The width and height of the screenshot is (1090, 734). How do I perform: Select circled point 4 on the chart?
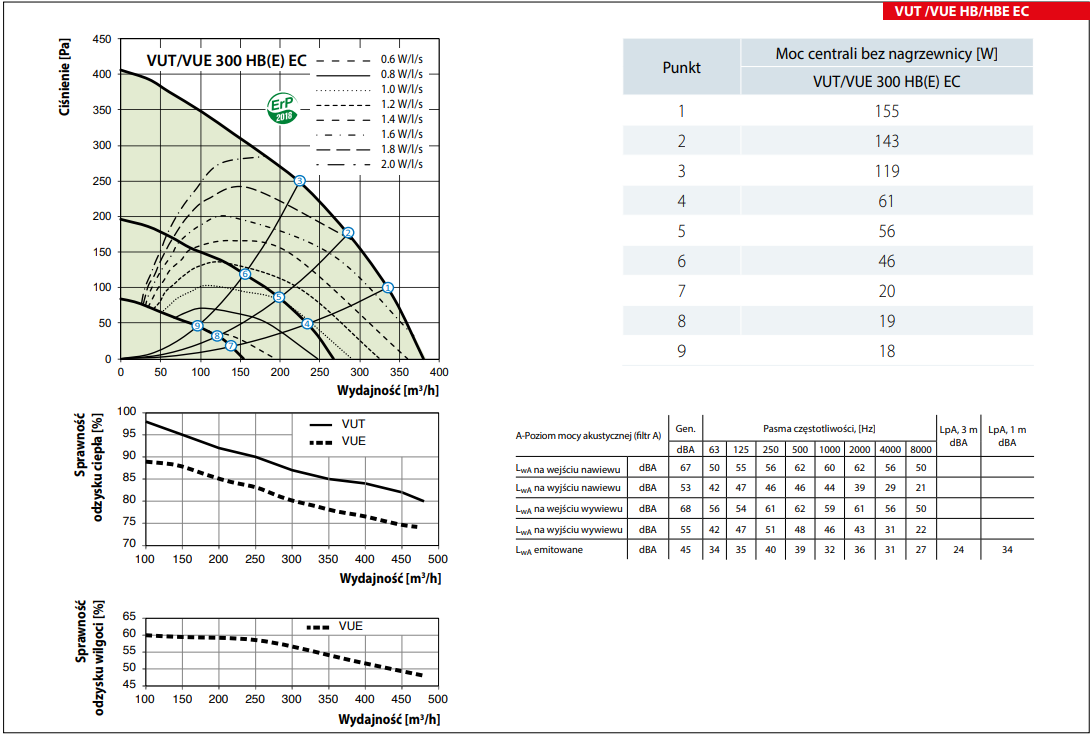[x=307, y=324]
